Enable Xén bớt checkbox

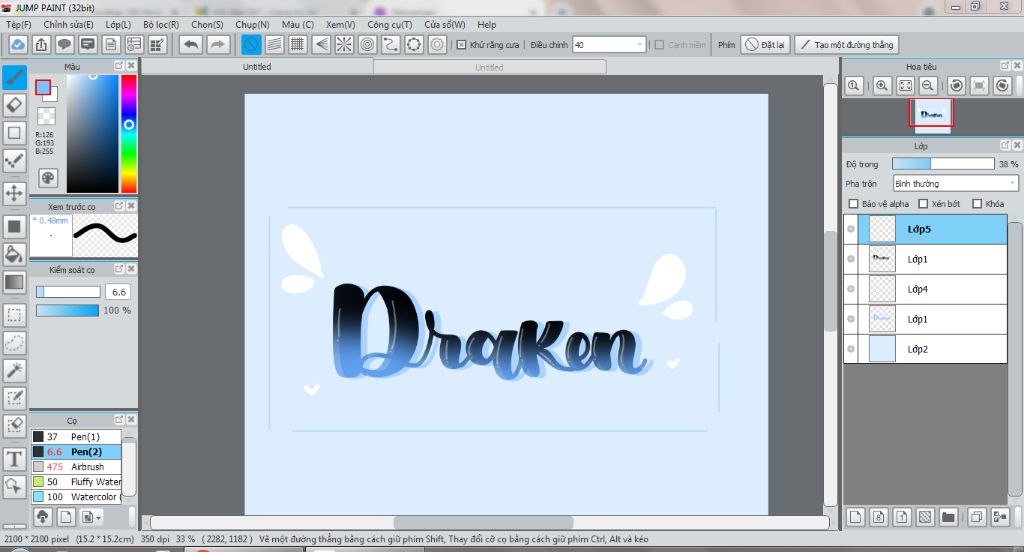[x=923, y=204]
